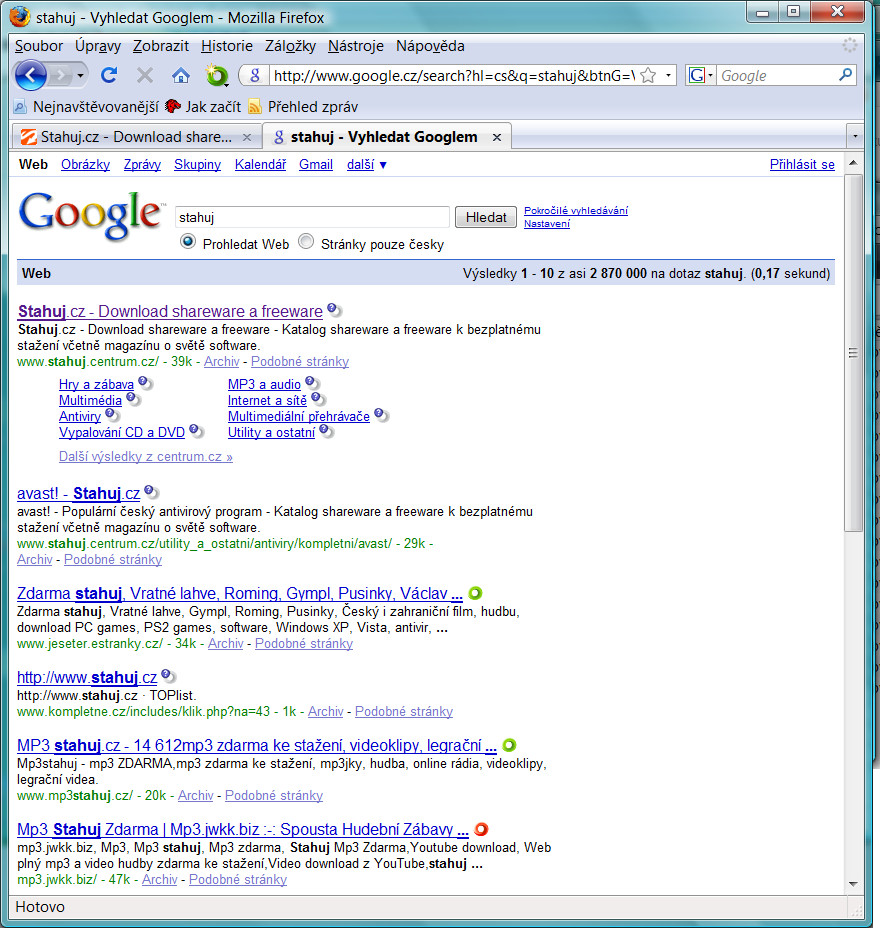Reload the page with the Reload icon
The width and height of the screenshot is (880, 928).
coord(109,75)
